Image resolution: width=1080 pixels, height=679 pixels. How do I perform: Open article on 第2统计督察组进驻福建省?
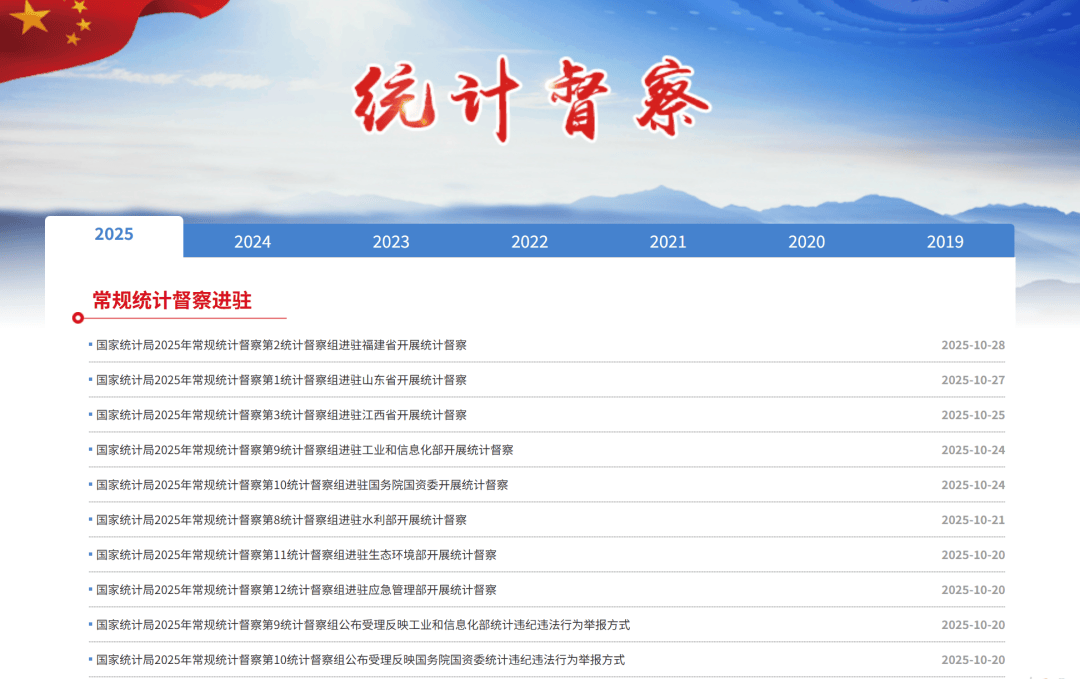pyautogui.click(x=281, y=345)
